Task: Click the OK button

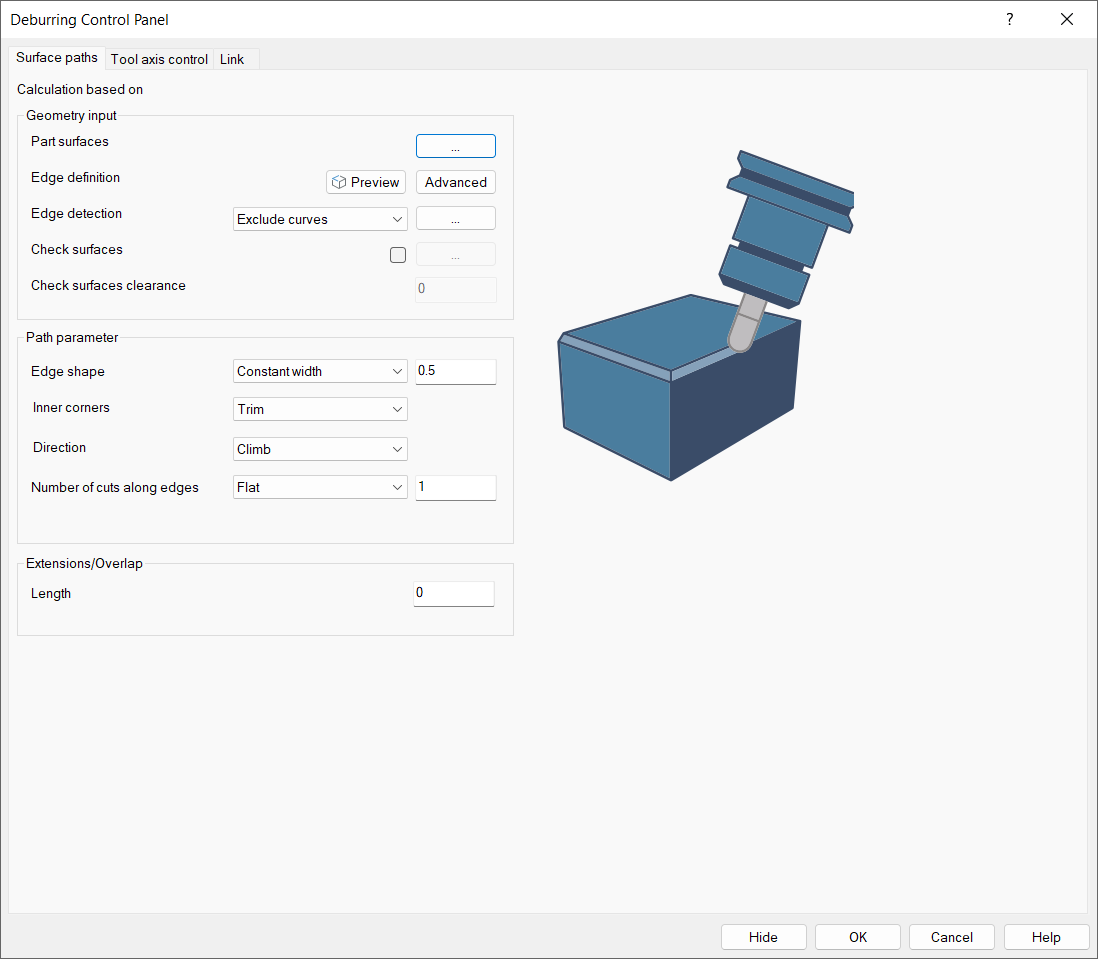Action: click(858, 937)
